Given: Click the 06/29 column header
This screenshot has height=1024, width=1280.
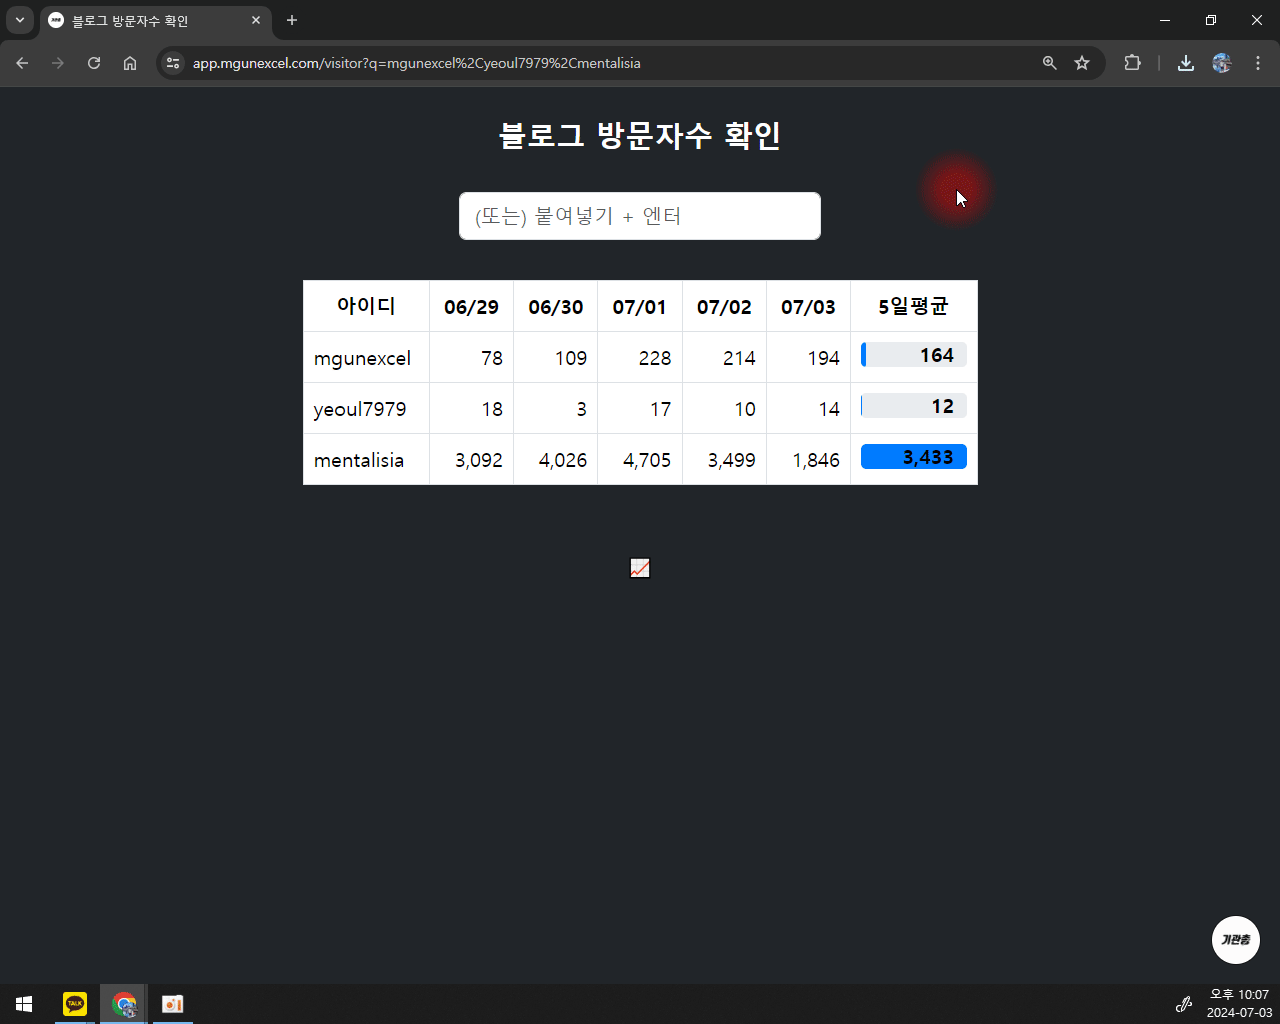Looking at the screenshot, I should [471, 306].
